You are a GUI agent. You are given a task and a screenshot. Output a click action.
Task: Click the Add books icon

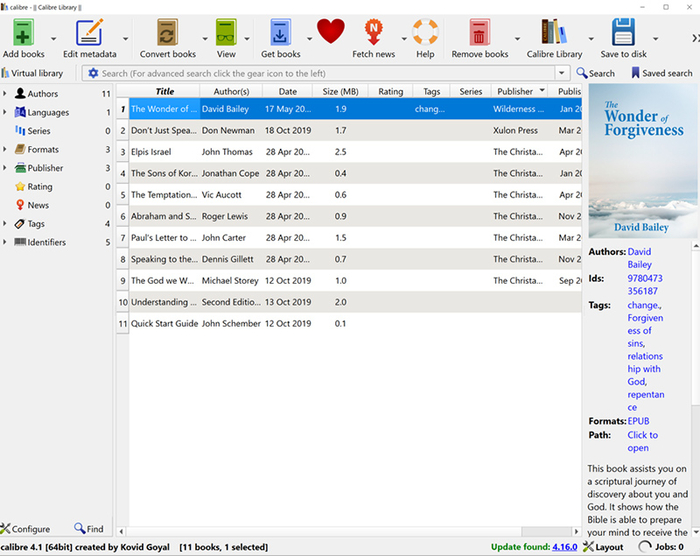click(23, 32)
